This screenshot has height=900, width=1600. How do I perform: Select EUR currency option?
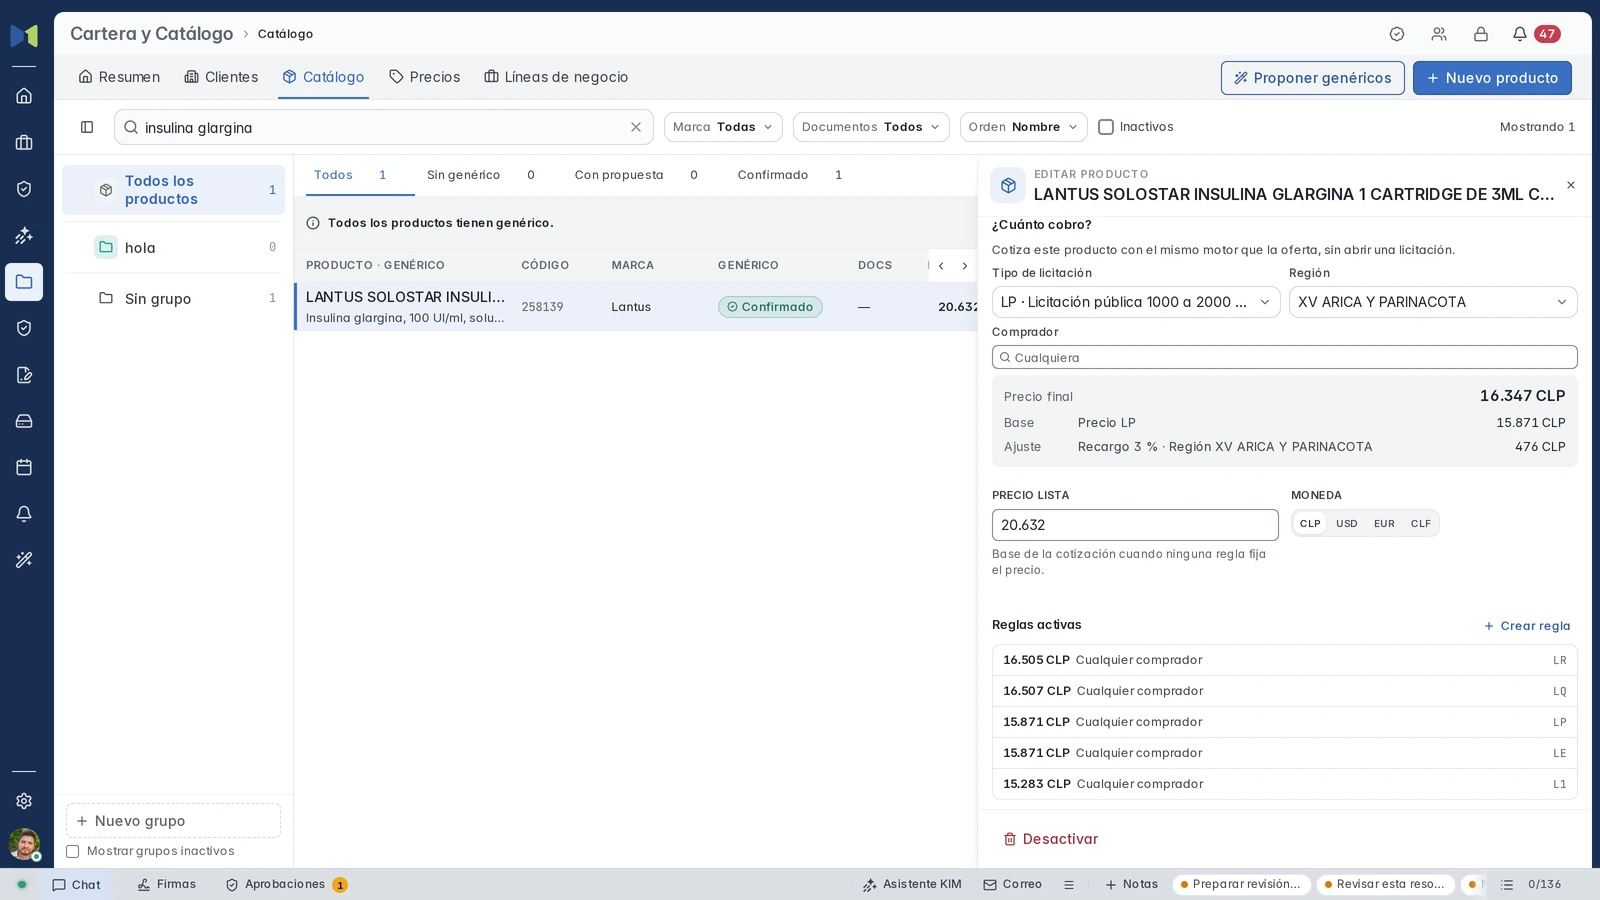pyautogui.click(x=1384, y=524)
